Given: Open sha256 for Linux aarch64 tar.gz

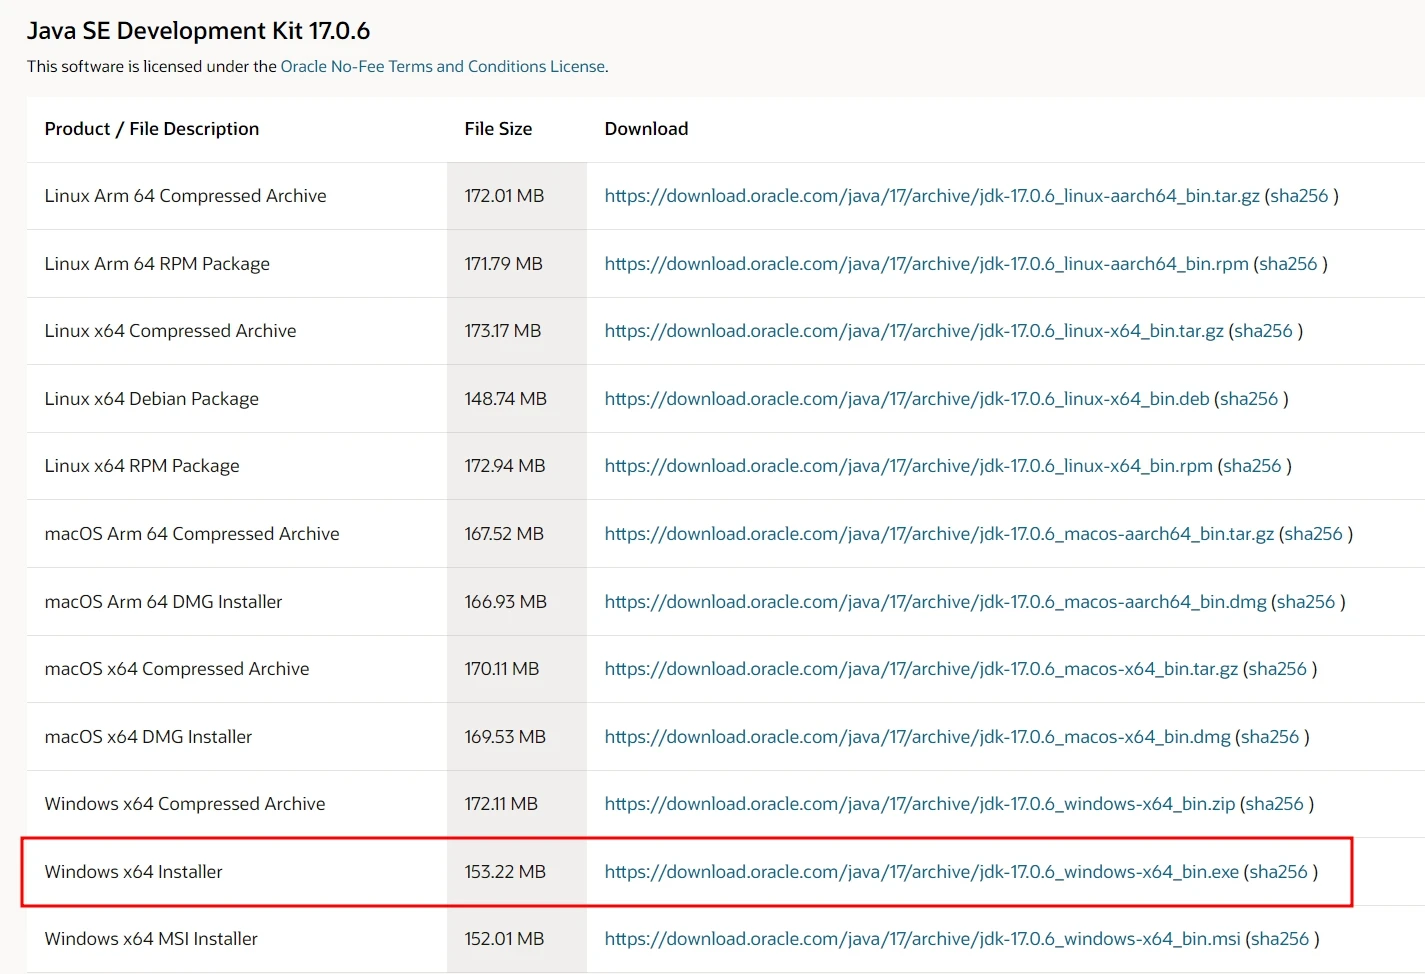Looking at the screenshot, I should [x=1299, y=196].
